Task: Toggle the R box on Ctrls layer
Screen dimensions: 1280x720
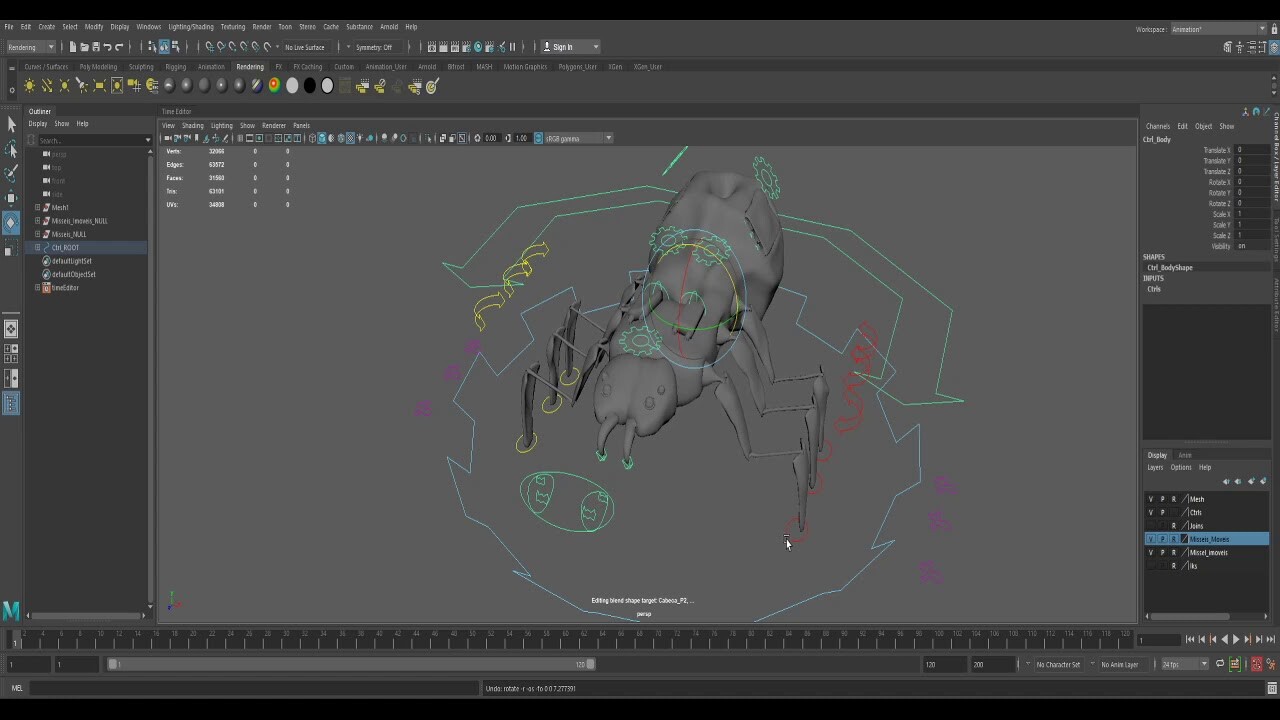Action: (1174, 512)
